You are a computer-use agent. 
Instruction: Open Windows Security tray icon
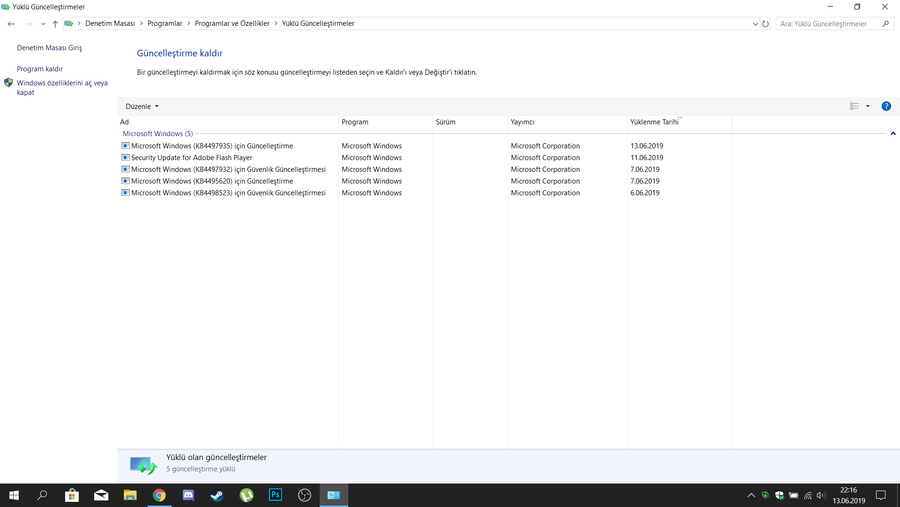(x=779, y=495)
